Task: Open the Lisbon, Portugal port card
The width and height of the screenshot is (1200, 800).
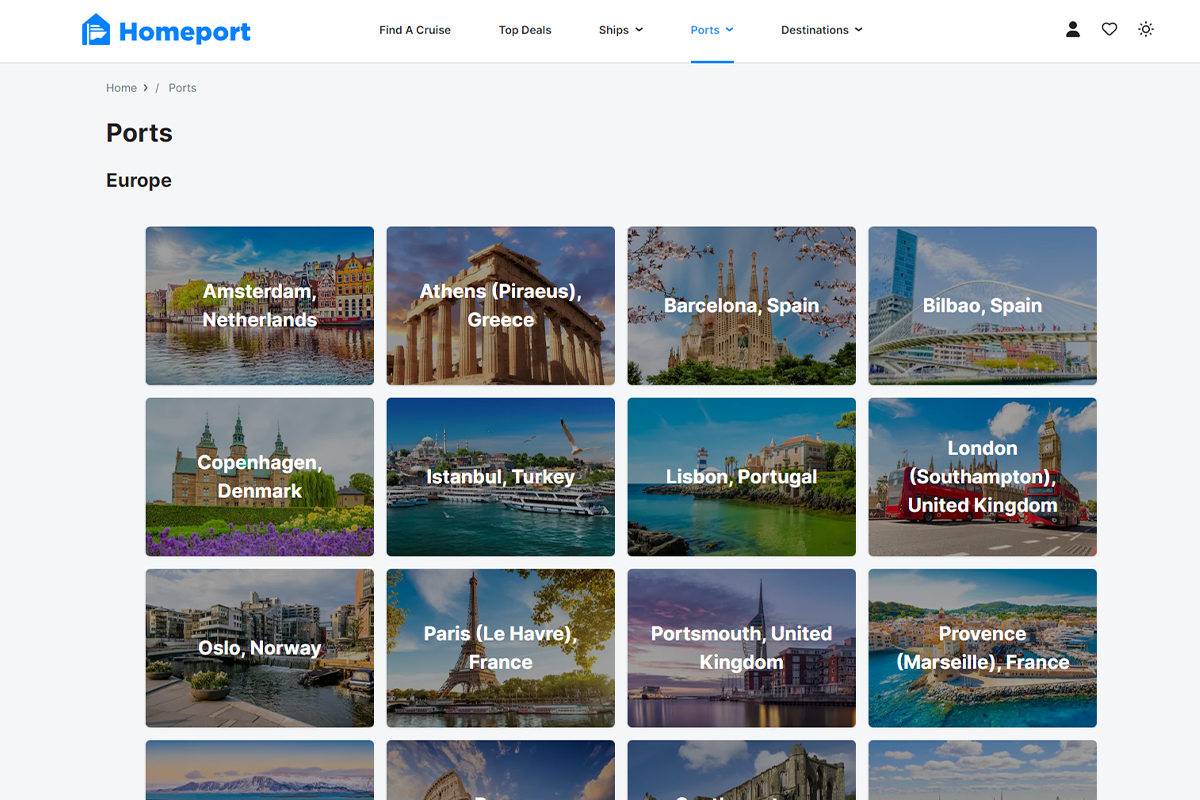Action: (742, 477)
